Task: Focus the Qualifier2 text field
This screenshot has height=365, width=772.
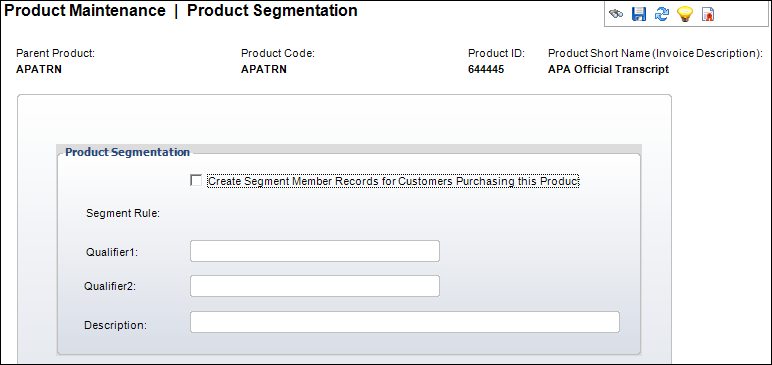Action: 315,286
